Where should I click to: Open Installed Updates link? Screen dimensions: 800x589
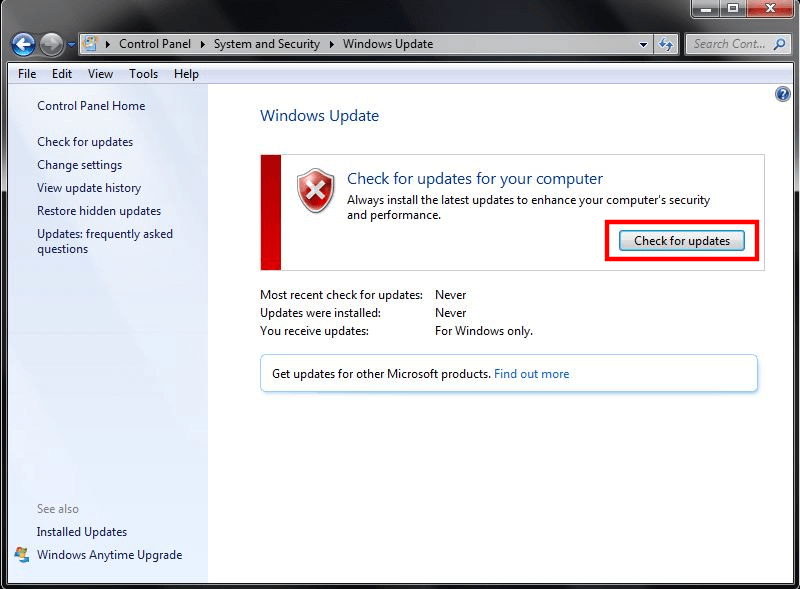coord(82,532)
